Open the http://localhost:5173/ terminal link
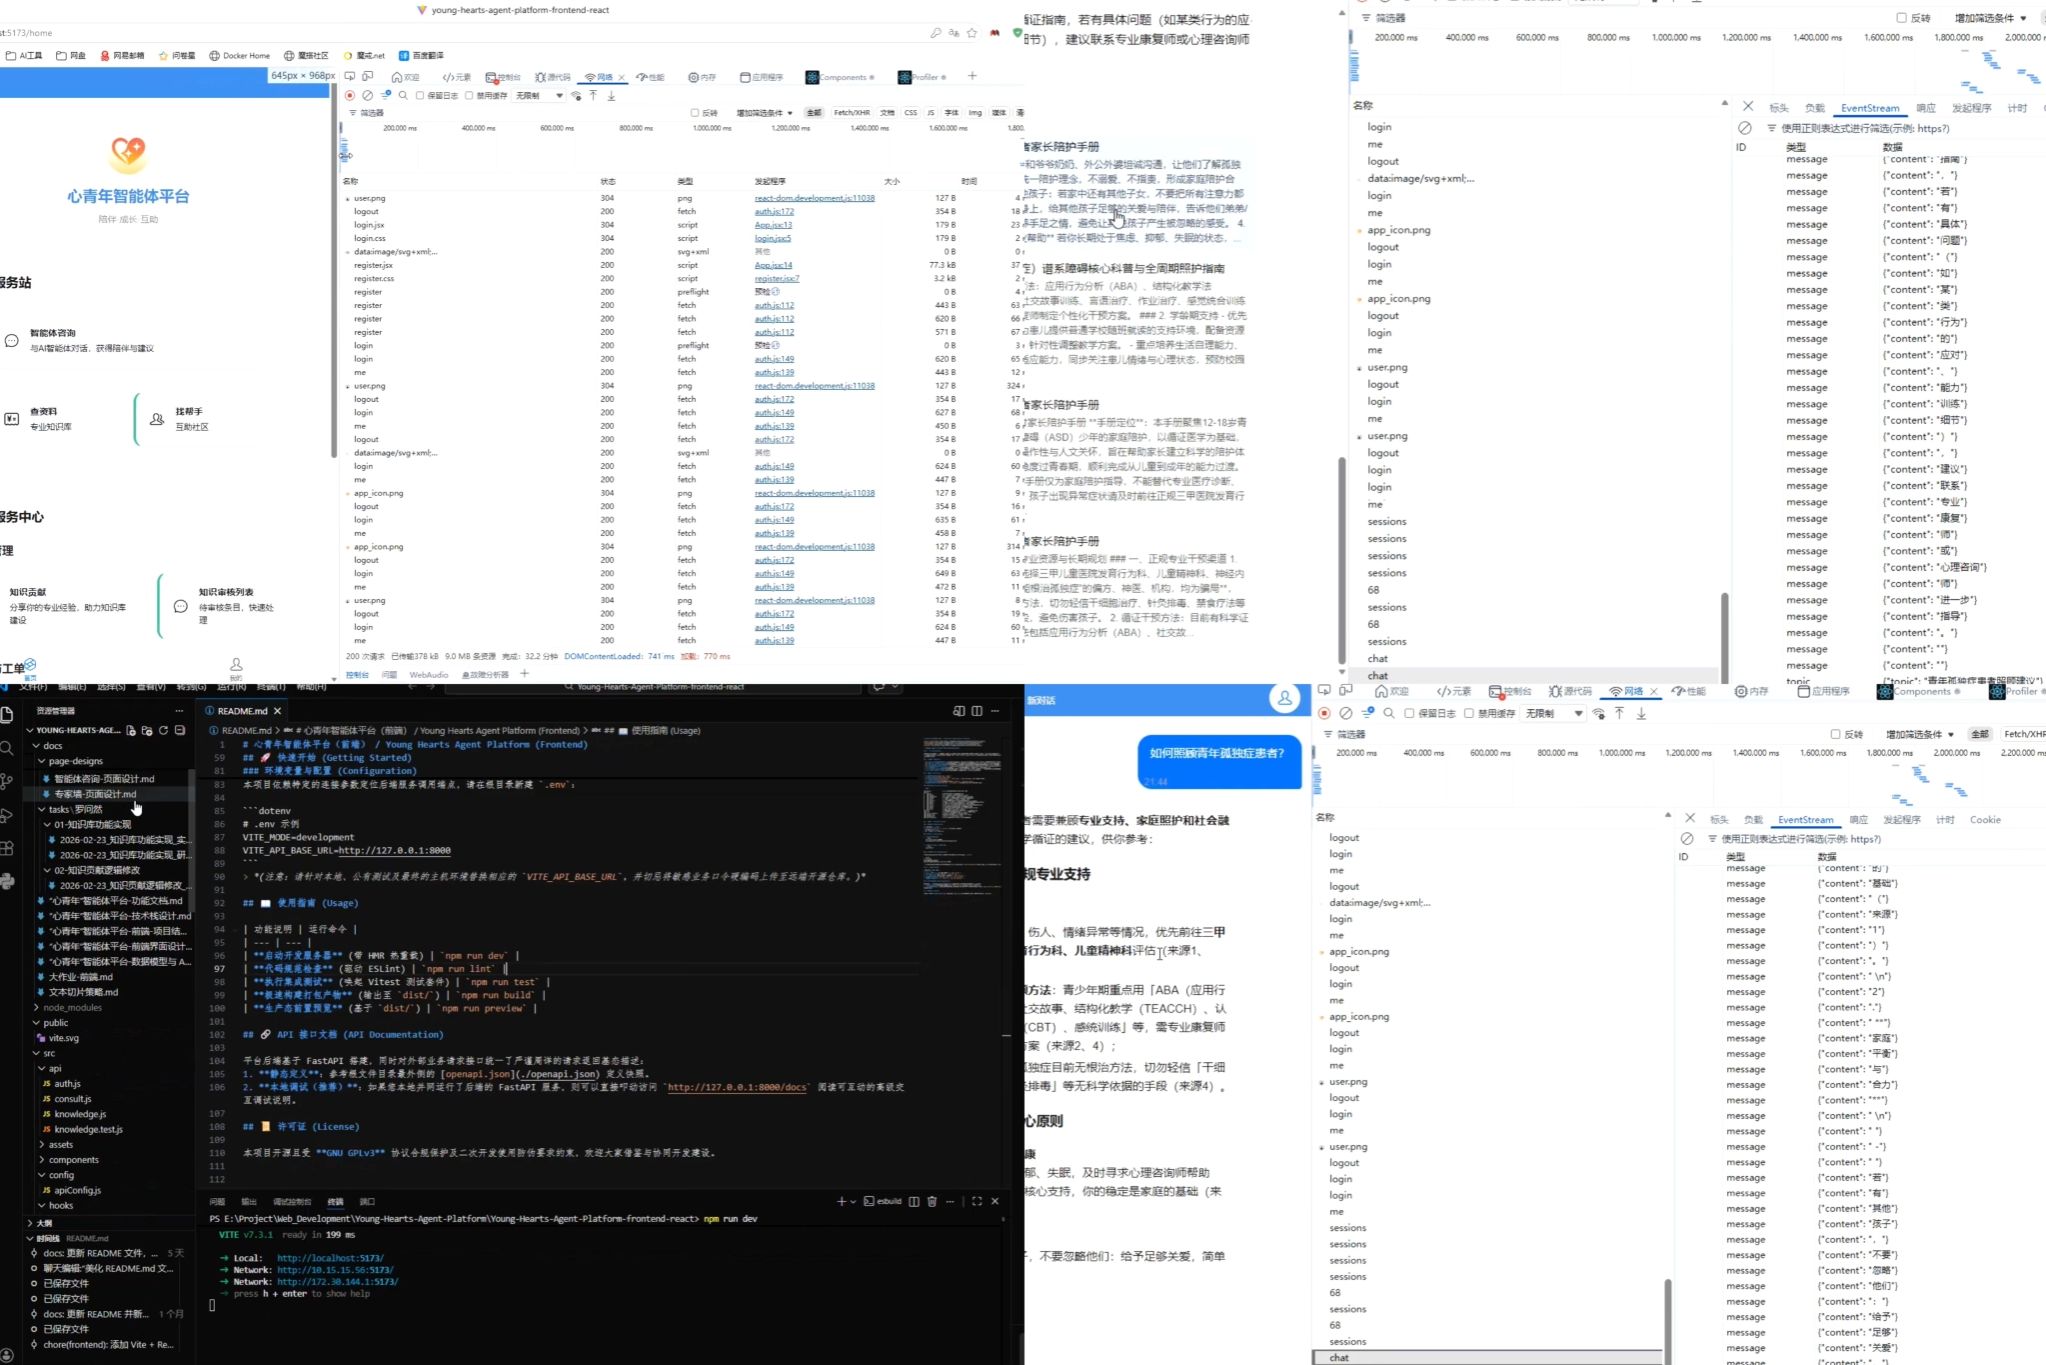Image resolution: width=2046 pixels, height=1365 pixels. (330, 1258)
